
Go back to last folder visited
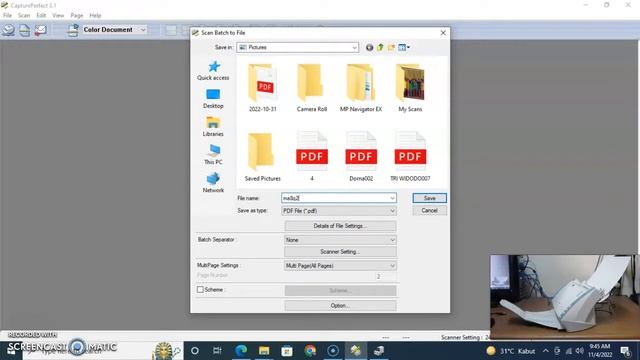pos(369,47)
